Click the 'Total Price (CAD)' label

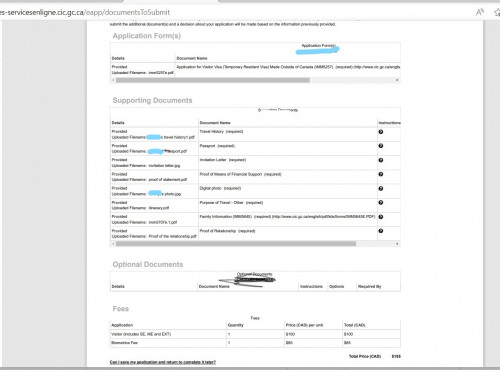365,356
